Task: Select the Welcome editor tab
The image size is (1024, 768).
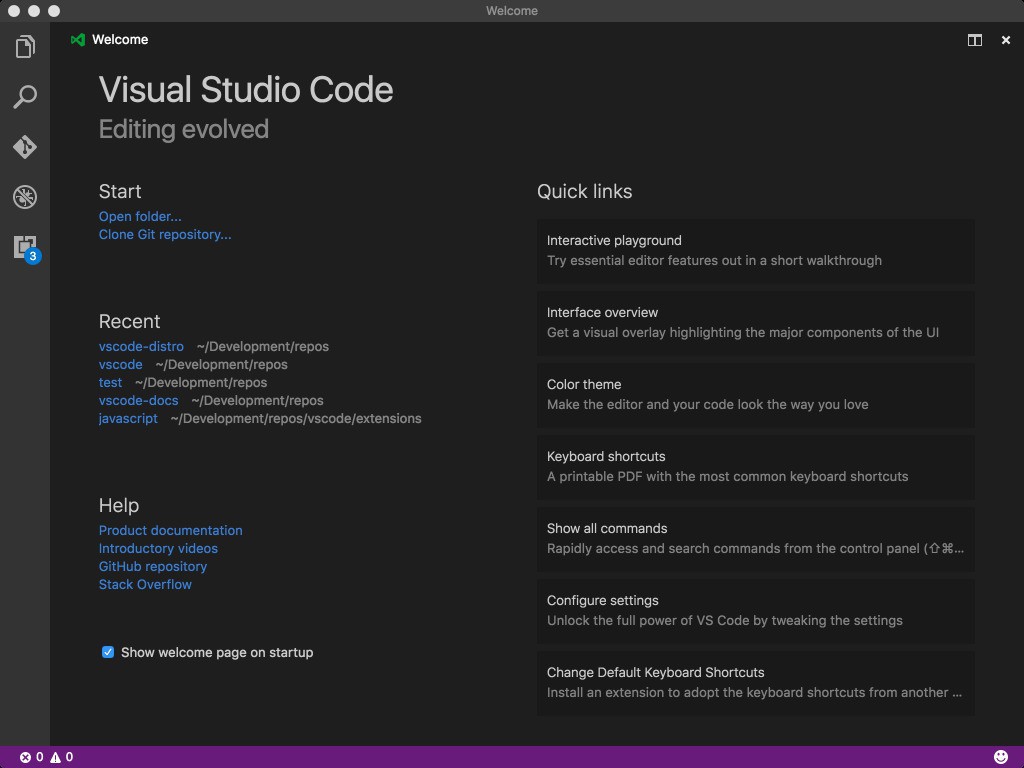Action: coord(119,40)
